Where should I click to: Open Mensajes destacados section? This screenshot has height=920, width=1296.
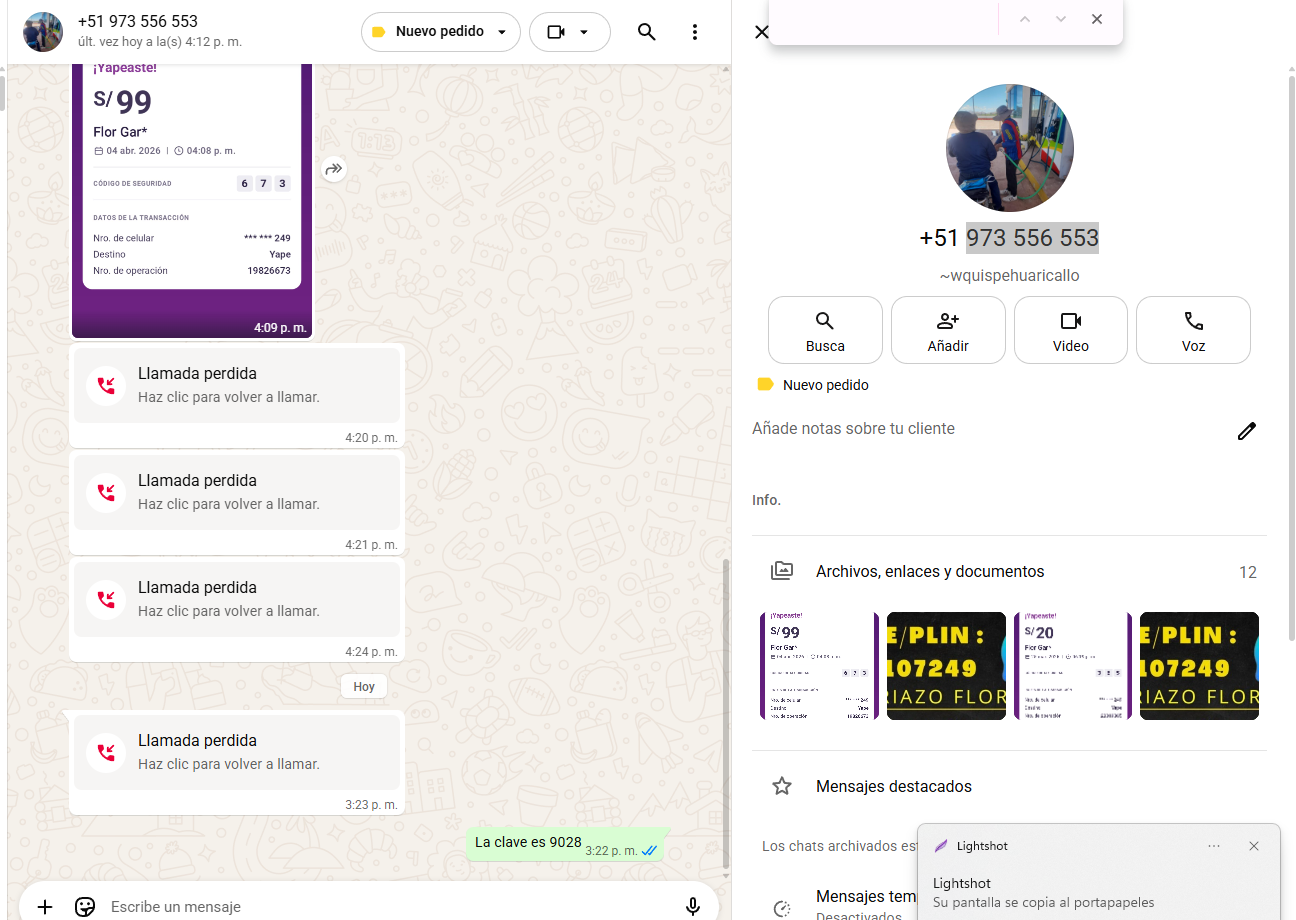click(894, 787)
